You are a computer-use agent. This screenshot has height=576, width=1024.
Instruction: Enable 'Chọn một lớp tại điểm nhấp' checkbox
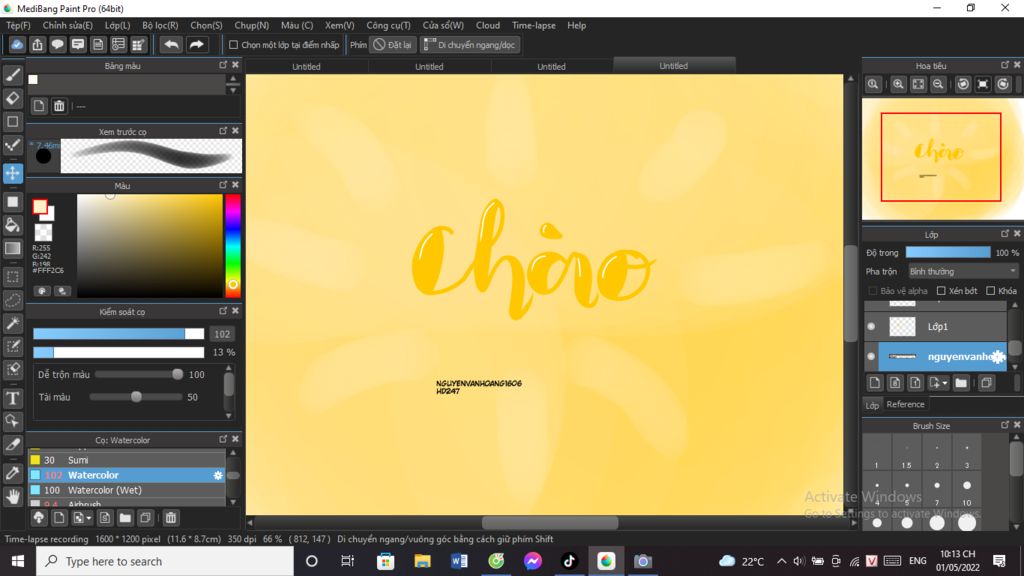(233, 45)
